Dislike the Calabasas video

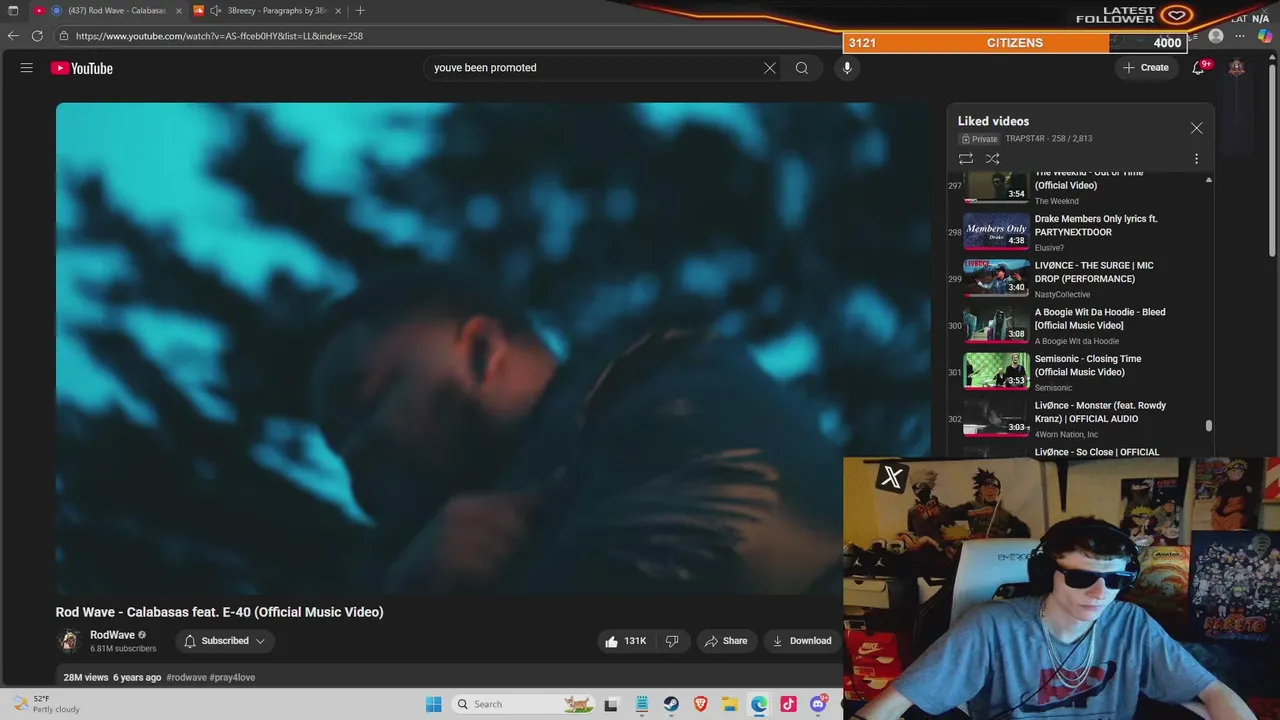(672, 641)
